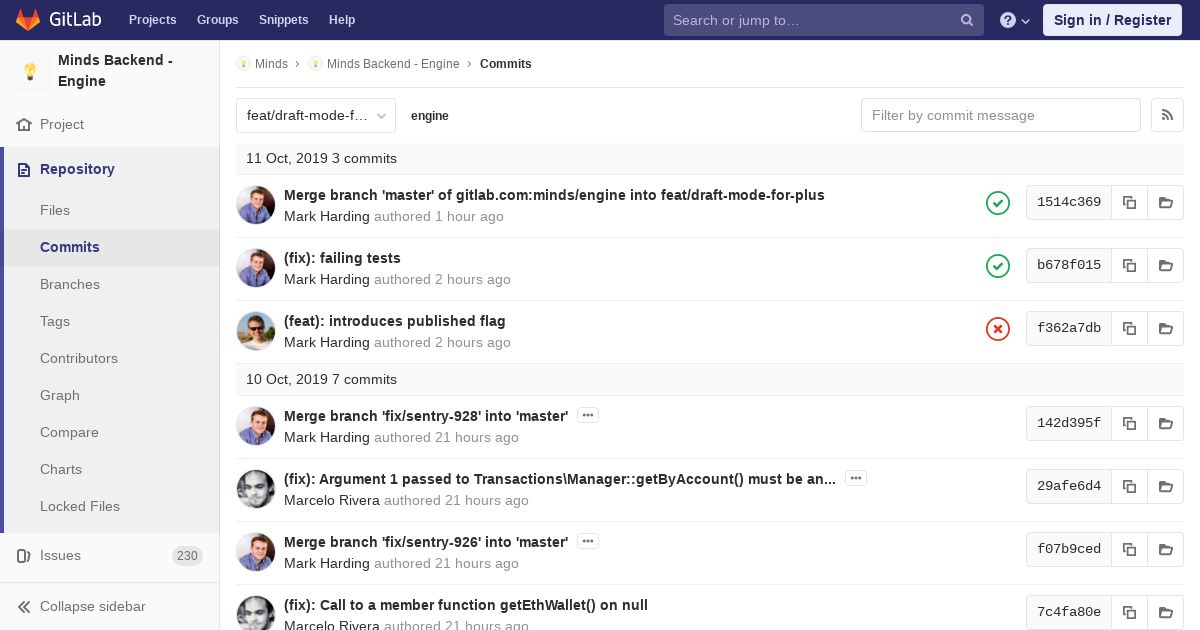Open the help question-mark dropdown

pos(1015,20)
